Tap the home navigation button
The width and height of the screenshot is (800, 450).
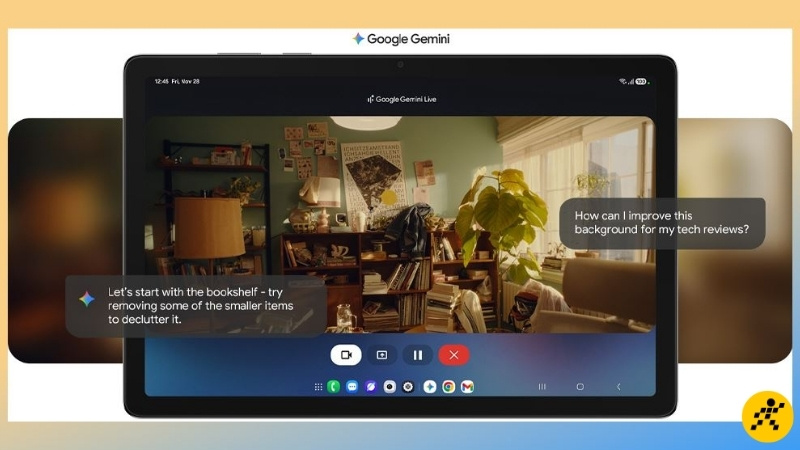point(580,387)
